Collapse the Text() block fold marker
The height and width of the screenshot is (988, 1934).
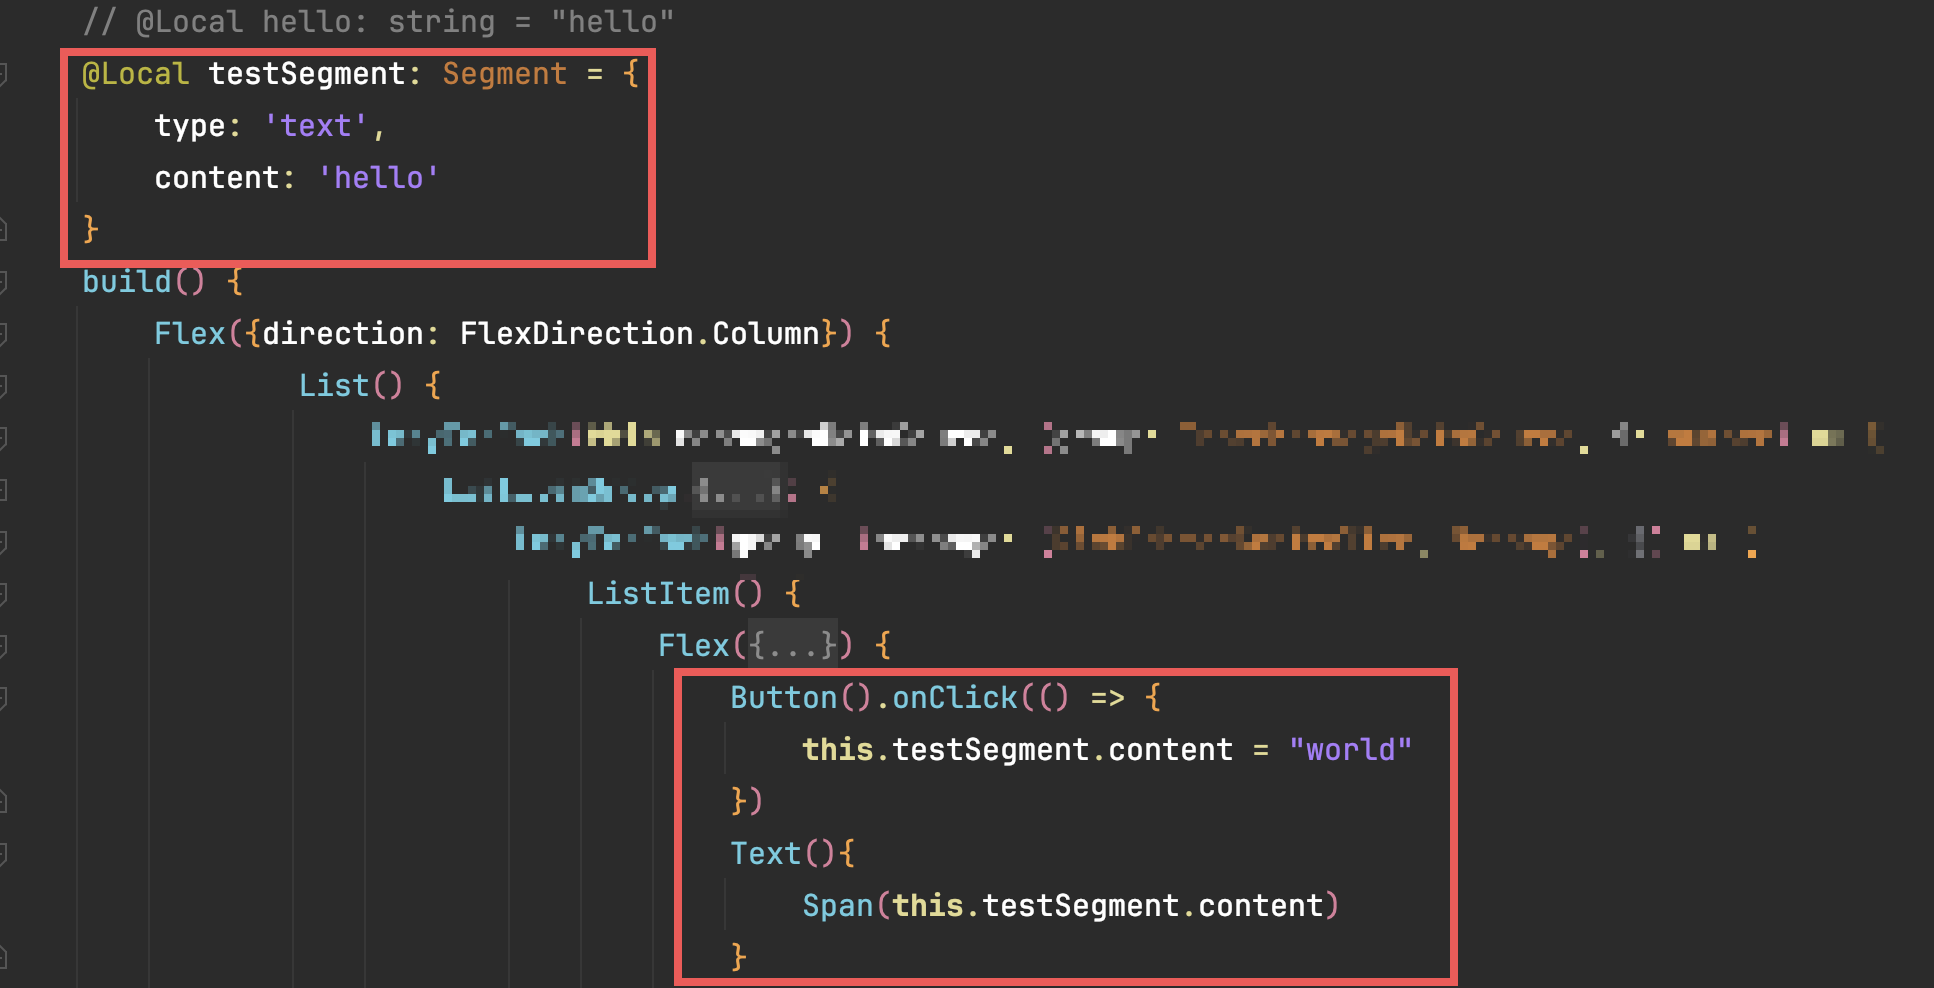[3, 854]
